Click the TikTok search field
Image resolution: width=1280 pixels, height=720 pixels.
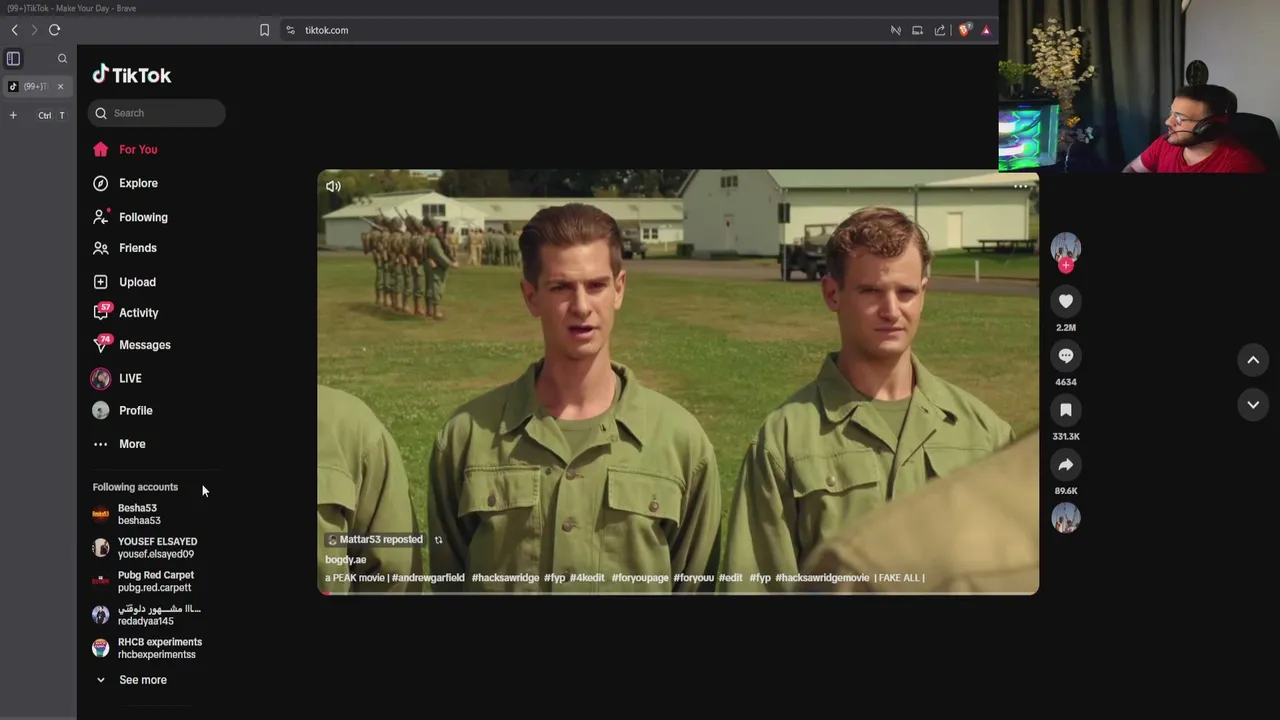click(x=156, y=113)
